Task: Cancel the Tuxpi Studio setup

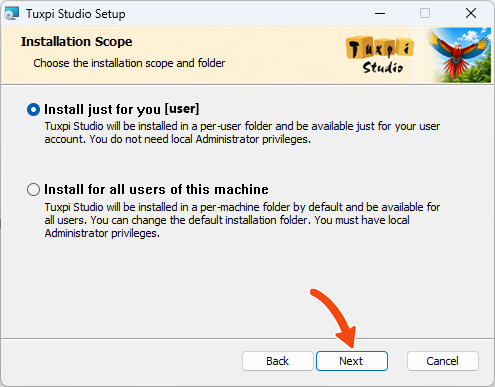Action: 443,361
